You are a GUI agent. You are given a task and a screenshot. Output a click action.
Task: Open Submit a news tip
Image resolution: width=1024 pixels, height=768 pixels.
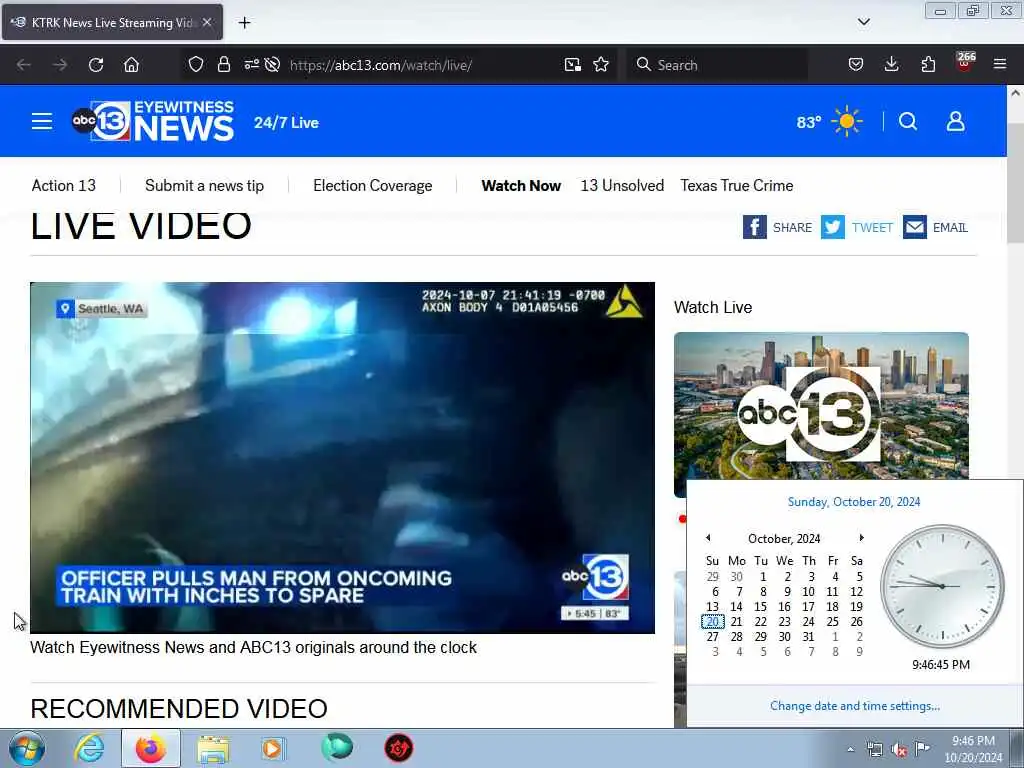tap(204, 185)
